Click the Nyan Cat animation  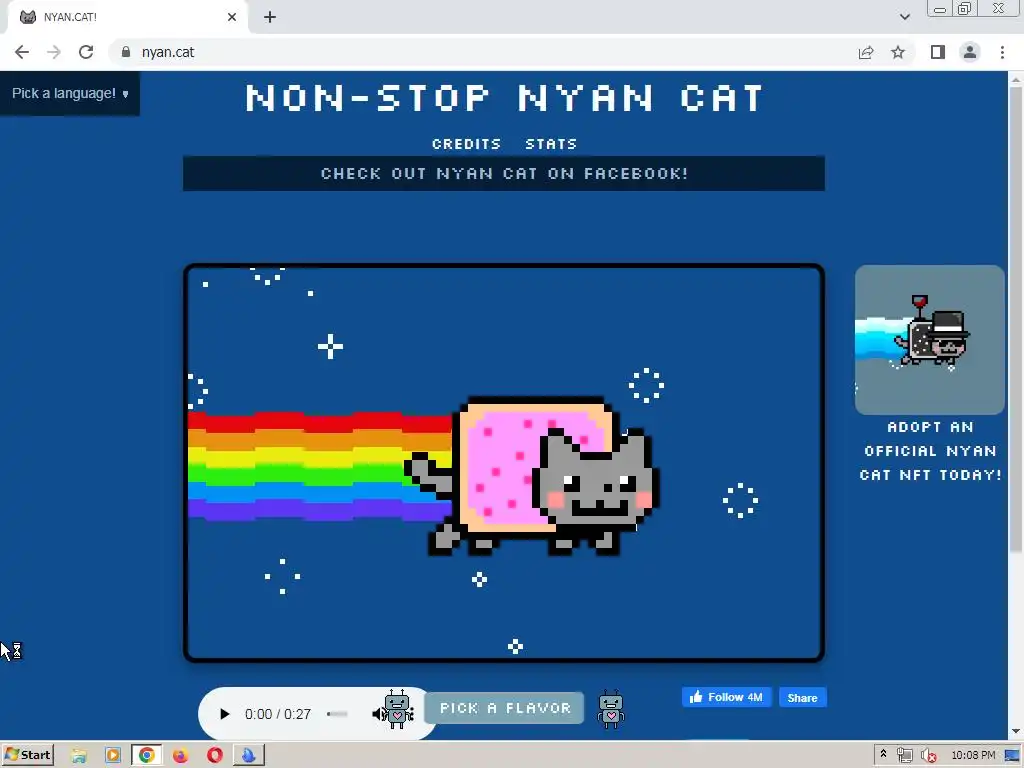tap(504, 462)
